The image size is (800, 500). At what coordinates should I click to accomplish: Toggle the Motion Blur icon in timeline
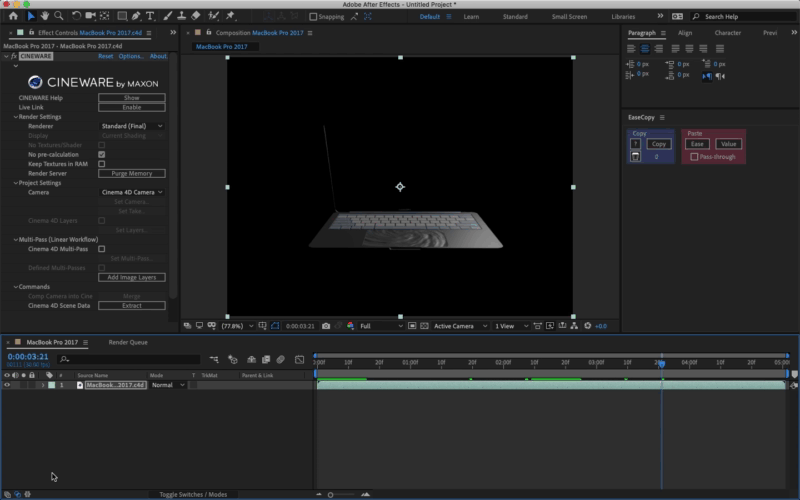pos(280,360)
